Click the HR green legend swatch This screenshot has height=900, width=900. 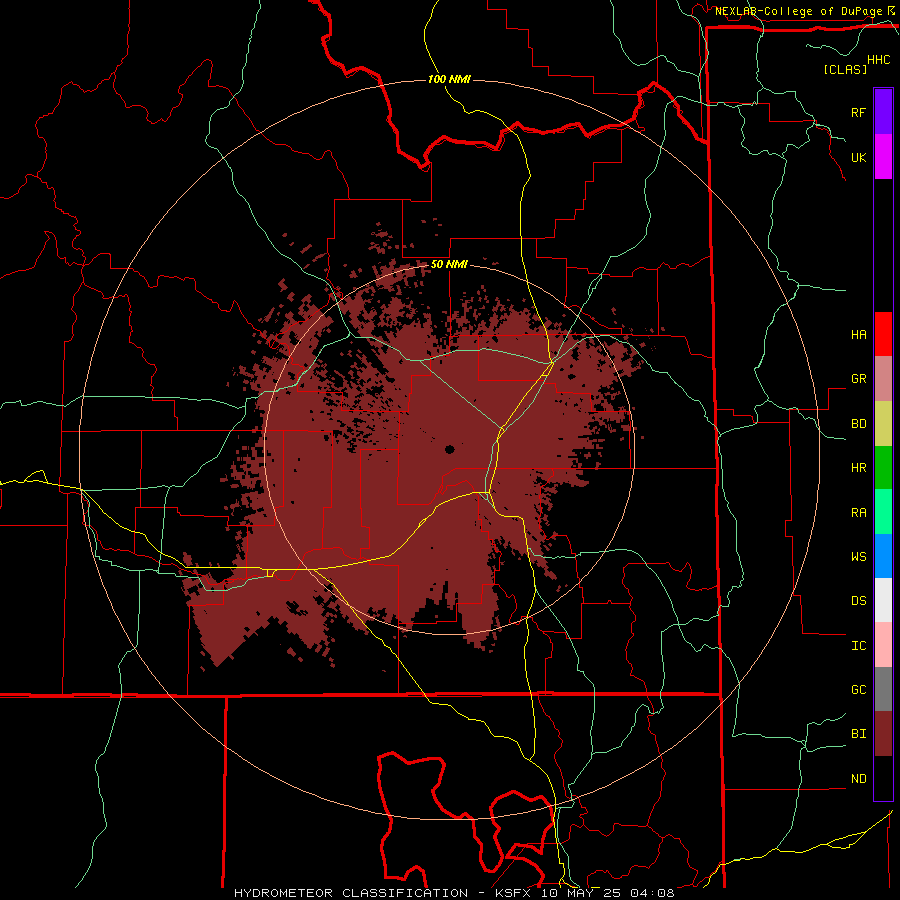(883, 468)
